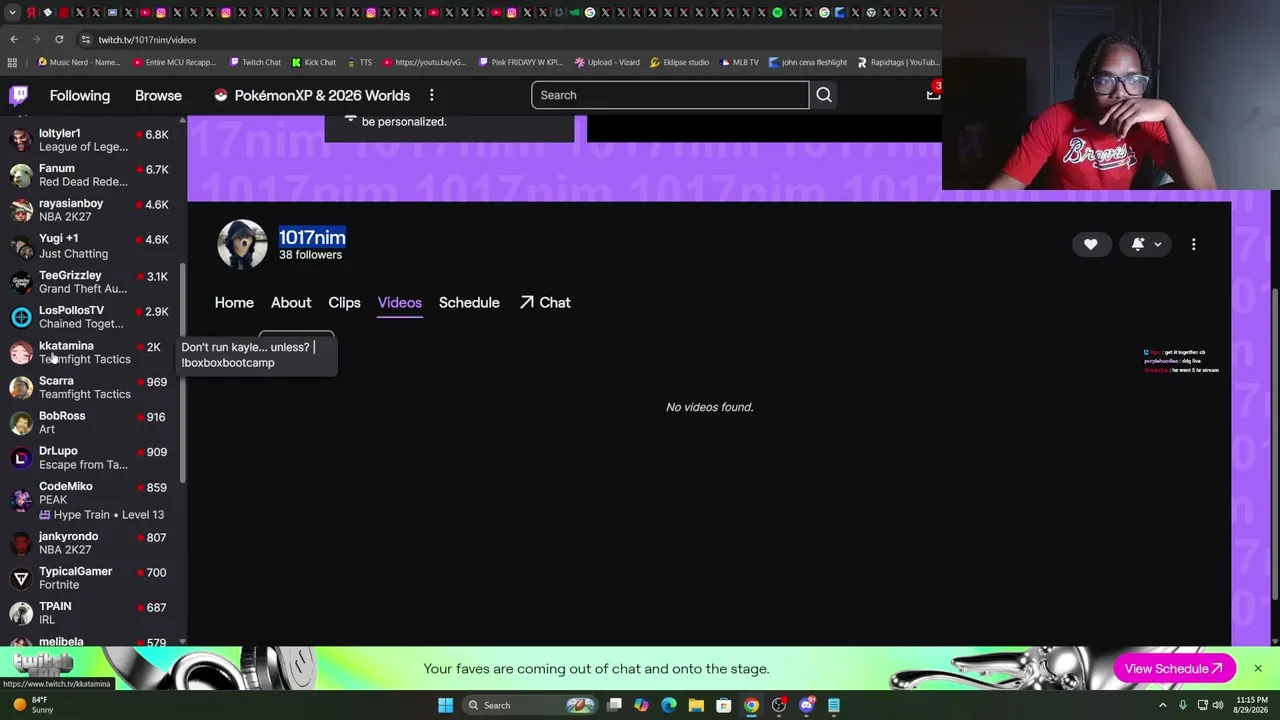Screen dimensions: 1280x720
Task: Open Fanum's channel avatar in the sidebar
Action: pyautogui.click(x=20, y=175)
